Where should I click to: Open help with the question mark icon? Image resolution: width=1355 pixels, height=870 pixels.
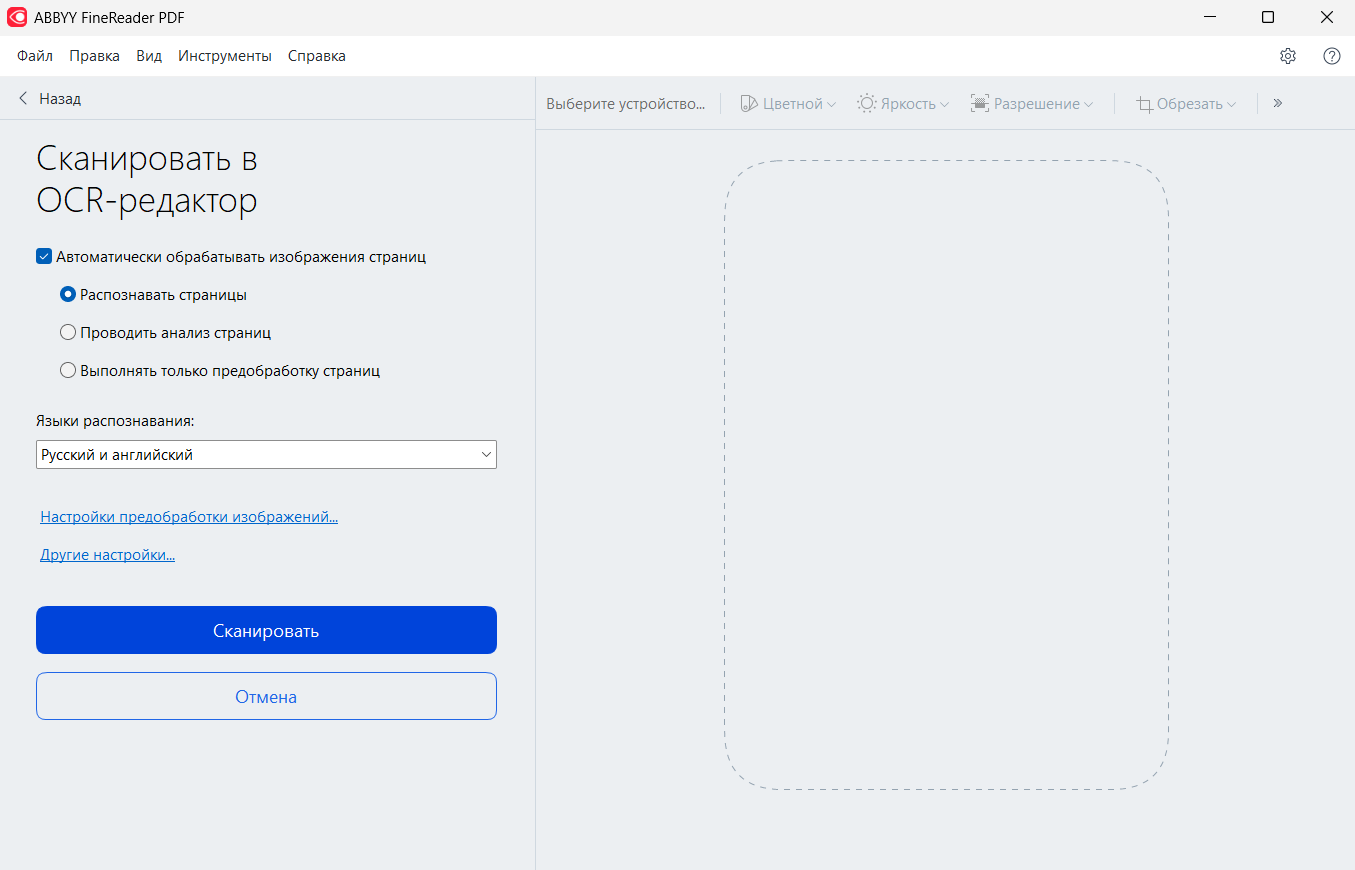(x=1332, y=56)
